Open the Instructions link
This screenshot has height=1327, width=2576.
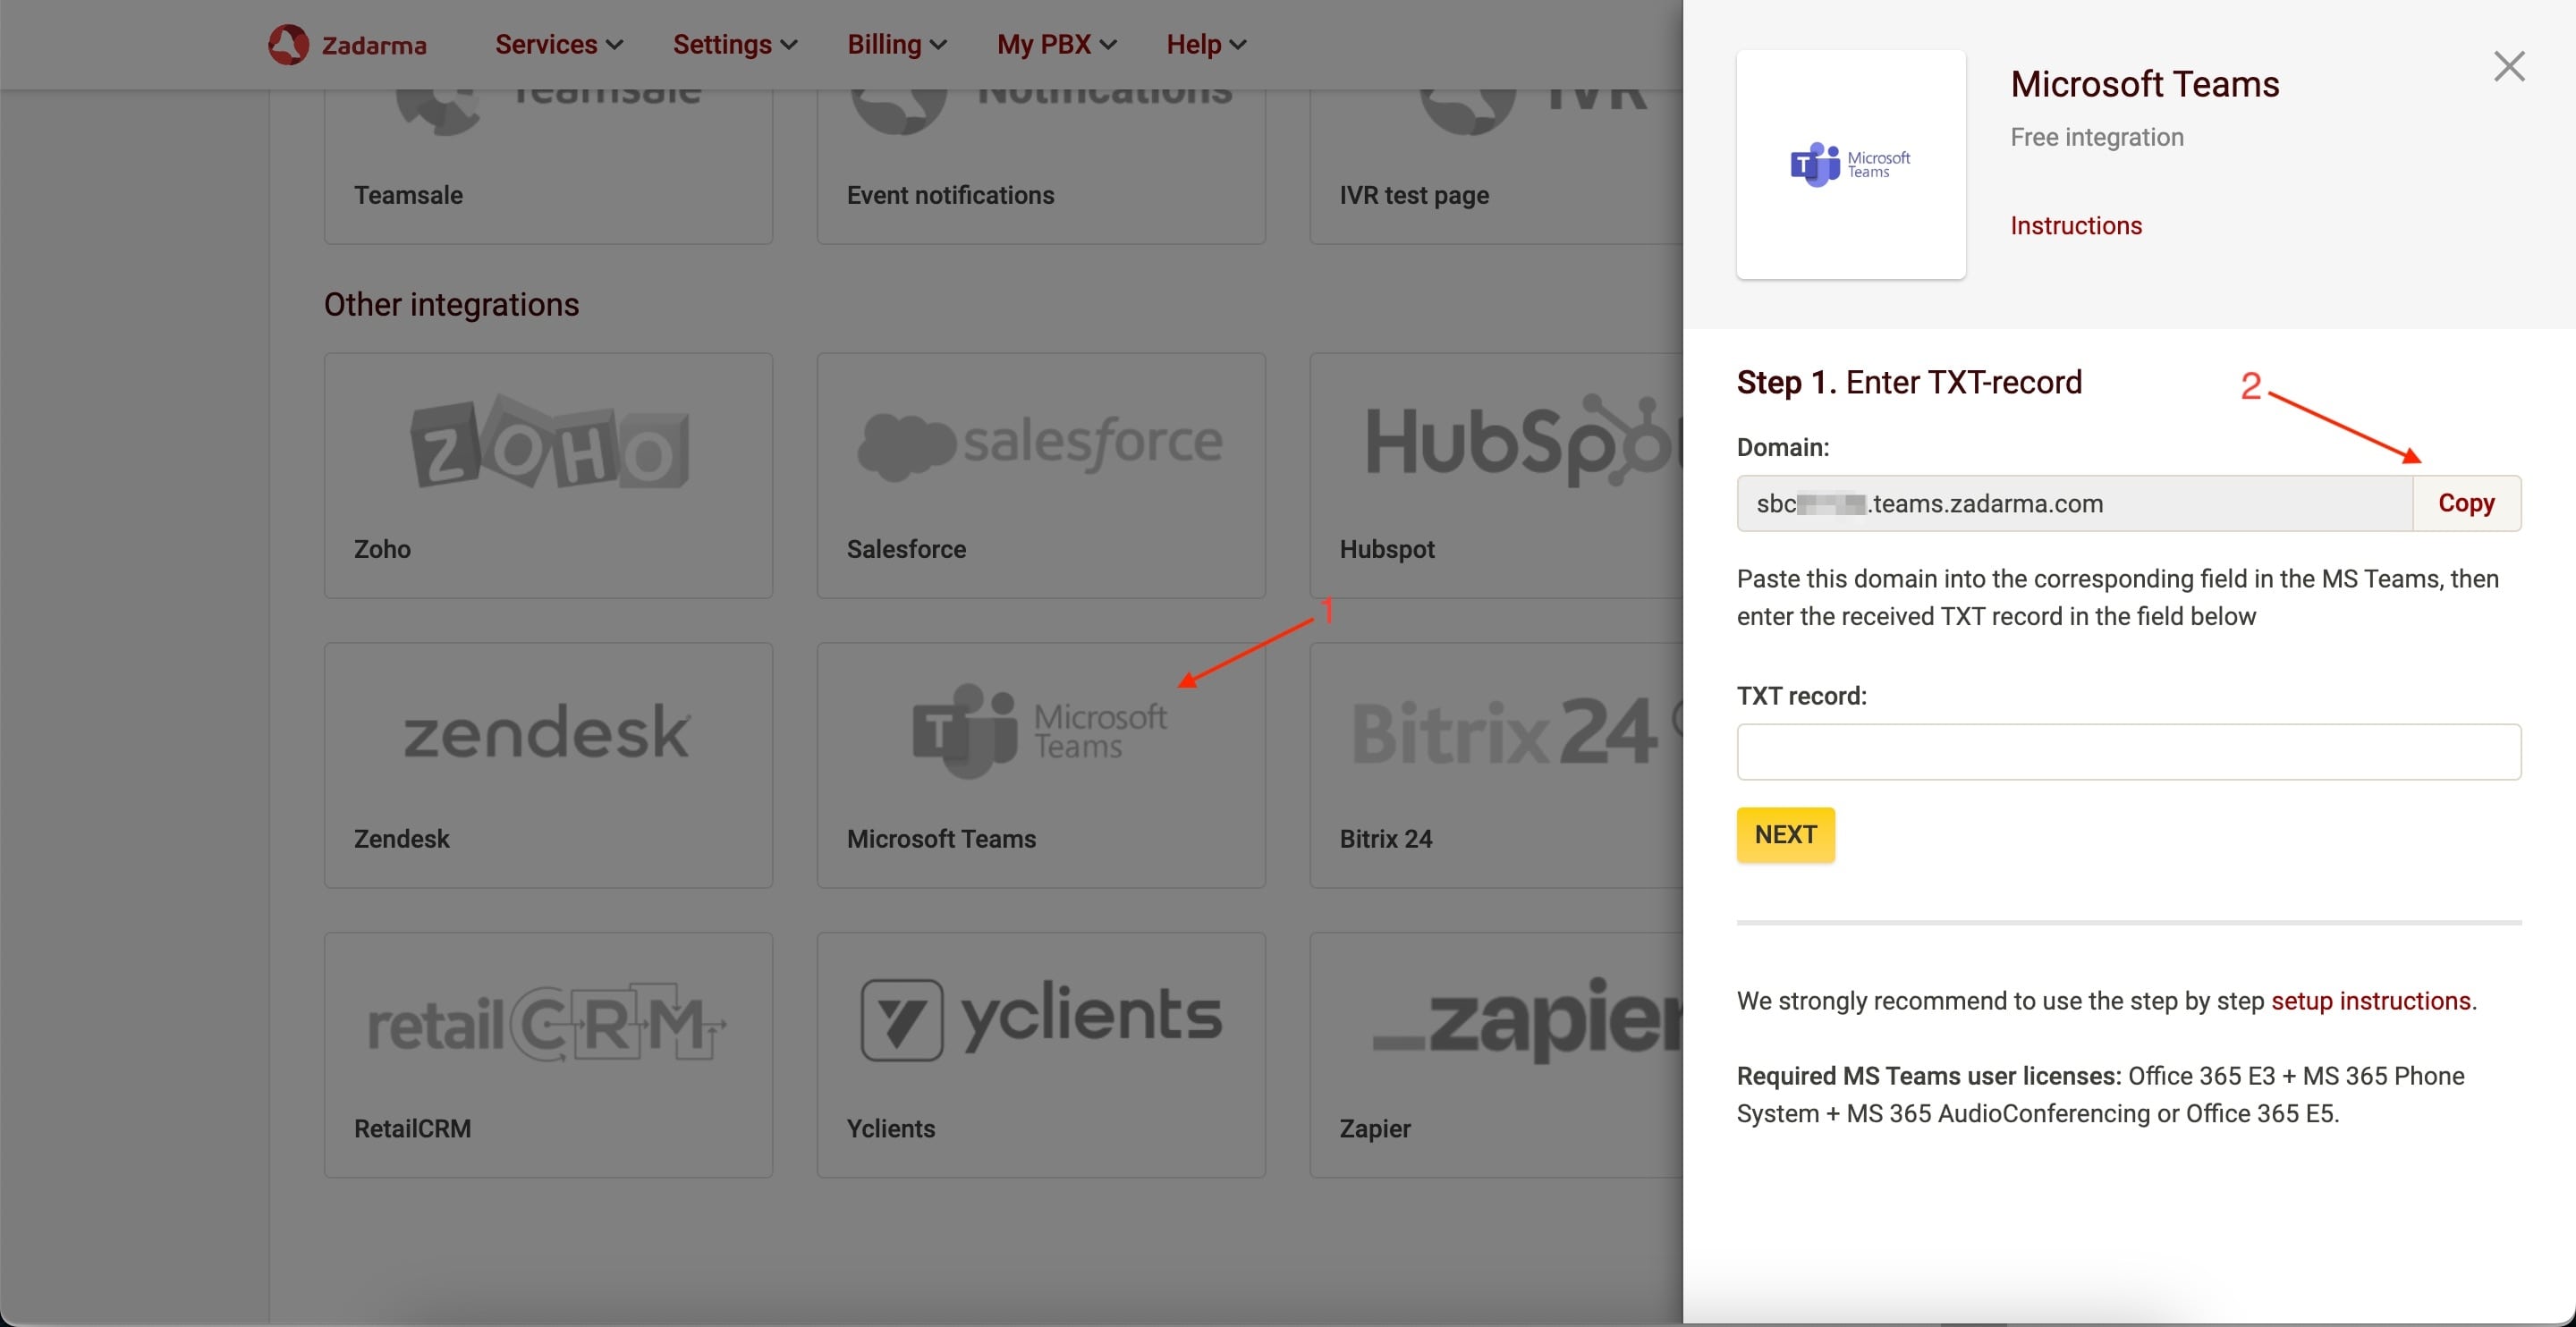click(2075, 225)
